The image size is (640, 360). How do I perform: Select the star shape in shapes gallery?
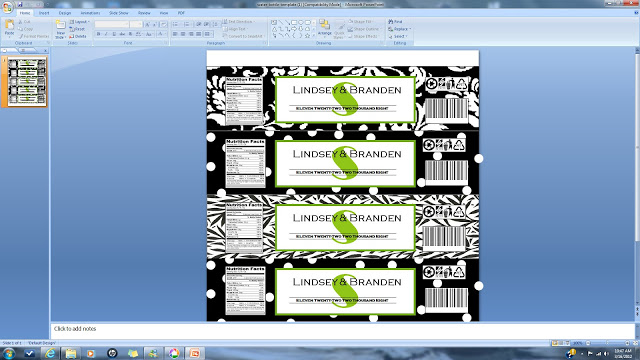(x=307, y=36)
